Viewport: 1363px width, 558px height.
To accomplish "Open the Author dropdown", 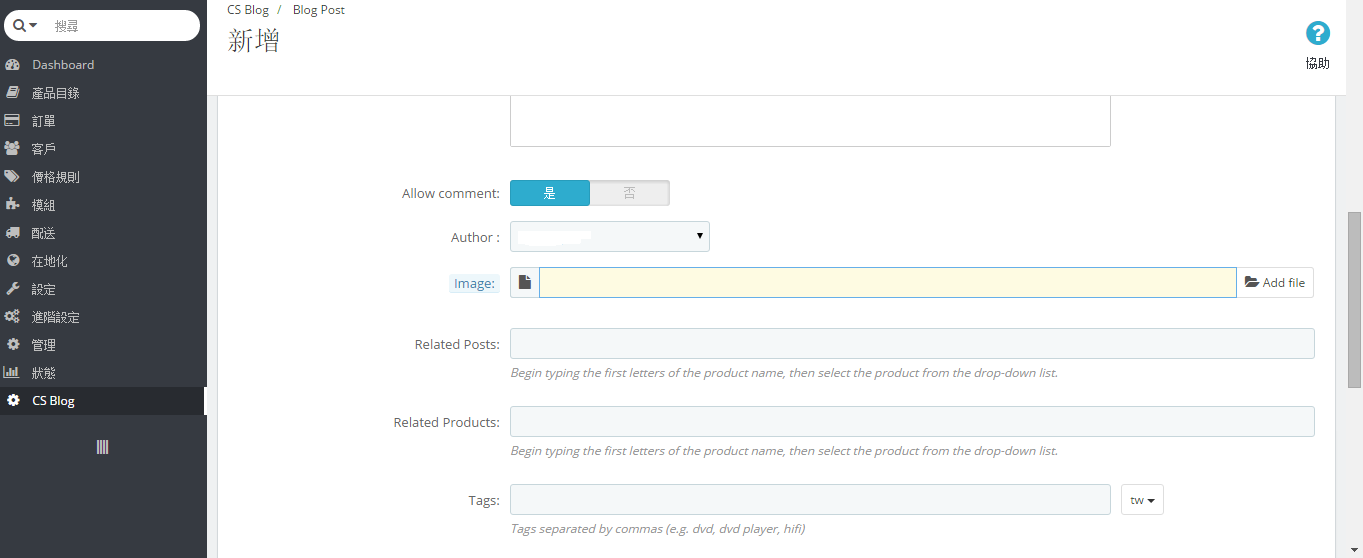I will pos(609,237).
